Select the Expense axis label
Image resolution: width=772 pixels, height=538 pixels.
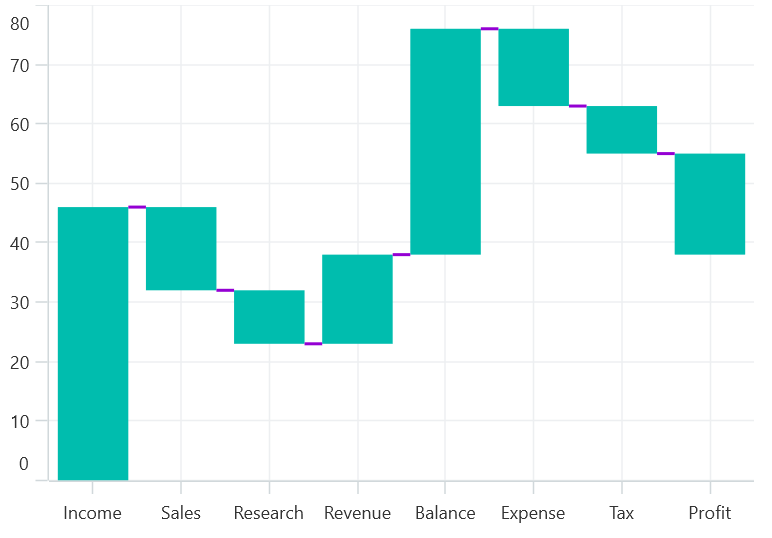pyautogui.click(x=533, y=513)
